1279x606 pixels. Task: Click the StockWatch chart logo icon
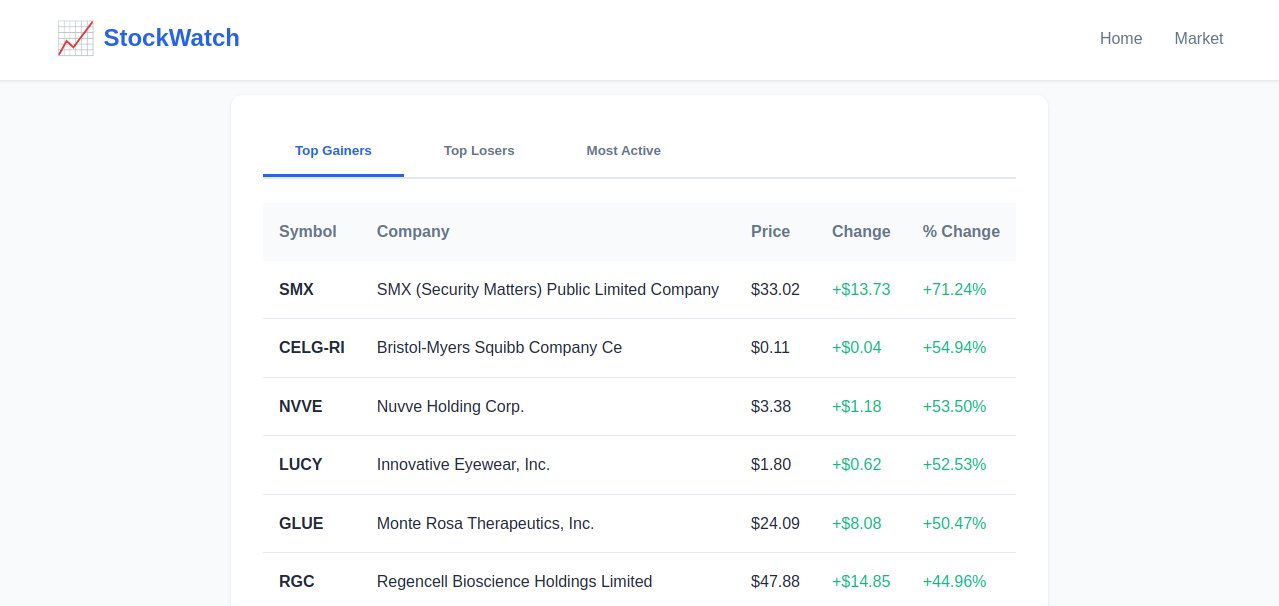point(76,37)
